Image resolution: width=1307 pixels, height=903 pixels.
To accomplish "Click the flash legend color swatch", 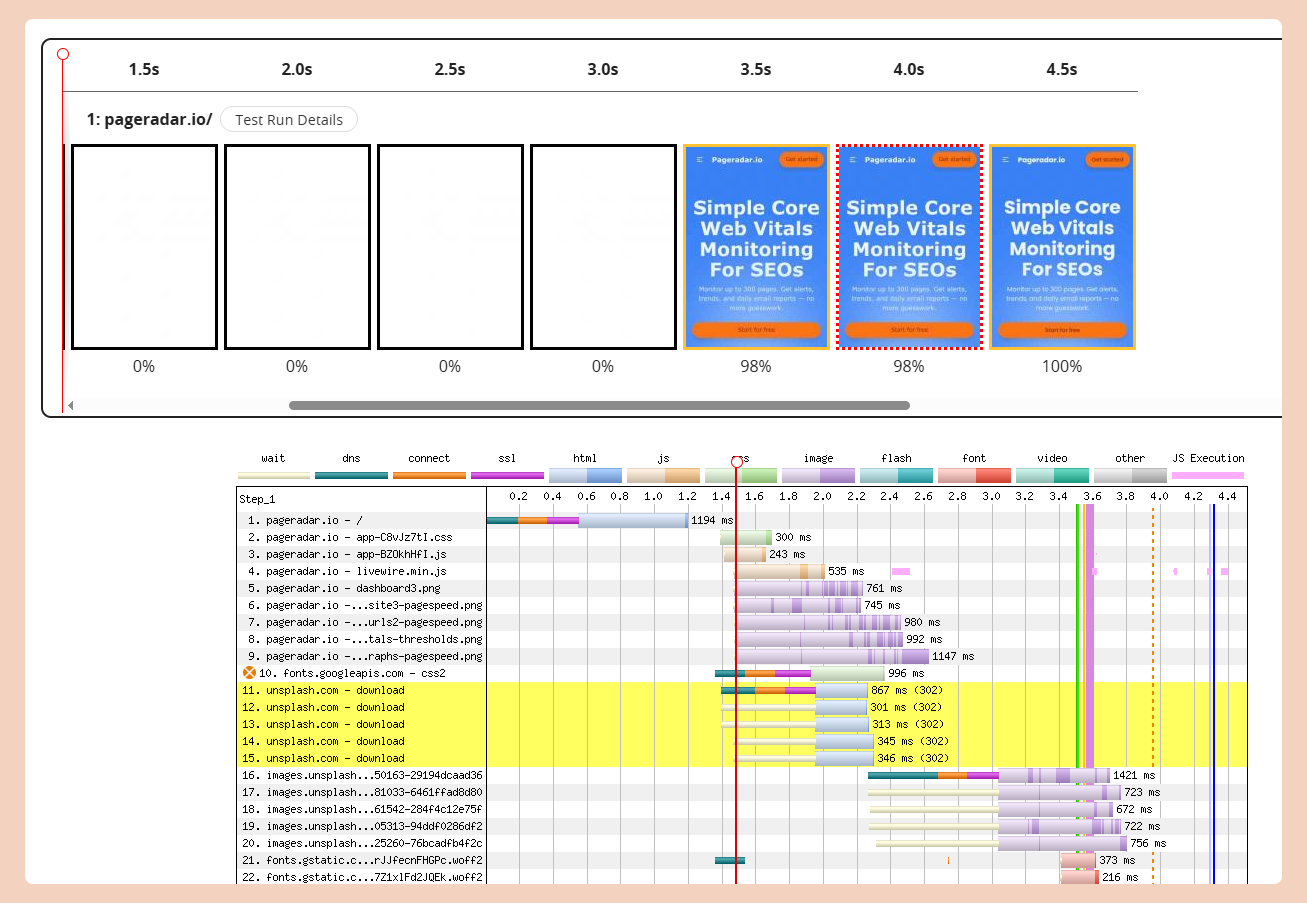I will 896,475.
